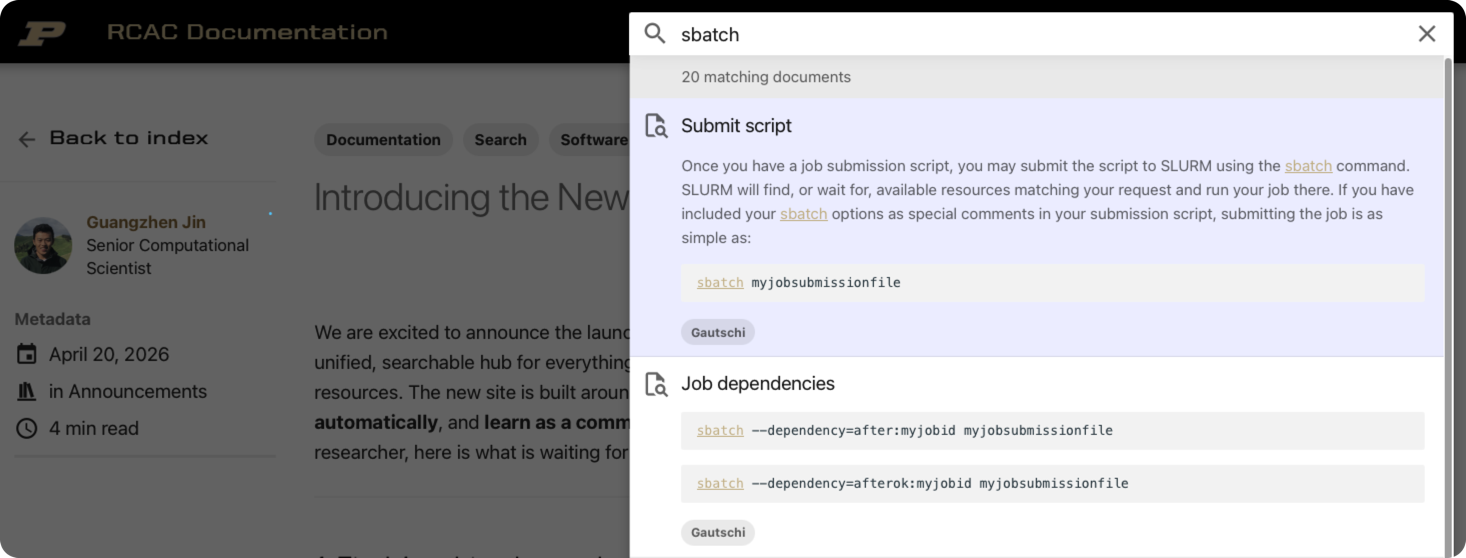Click the books icon next to Announcements

[x=27, y=392]
